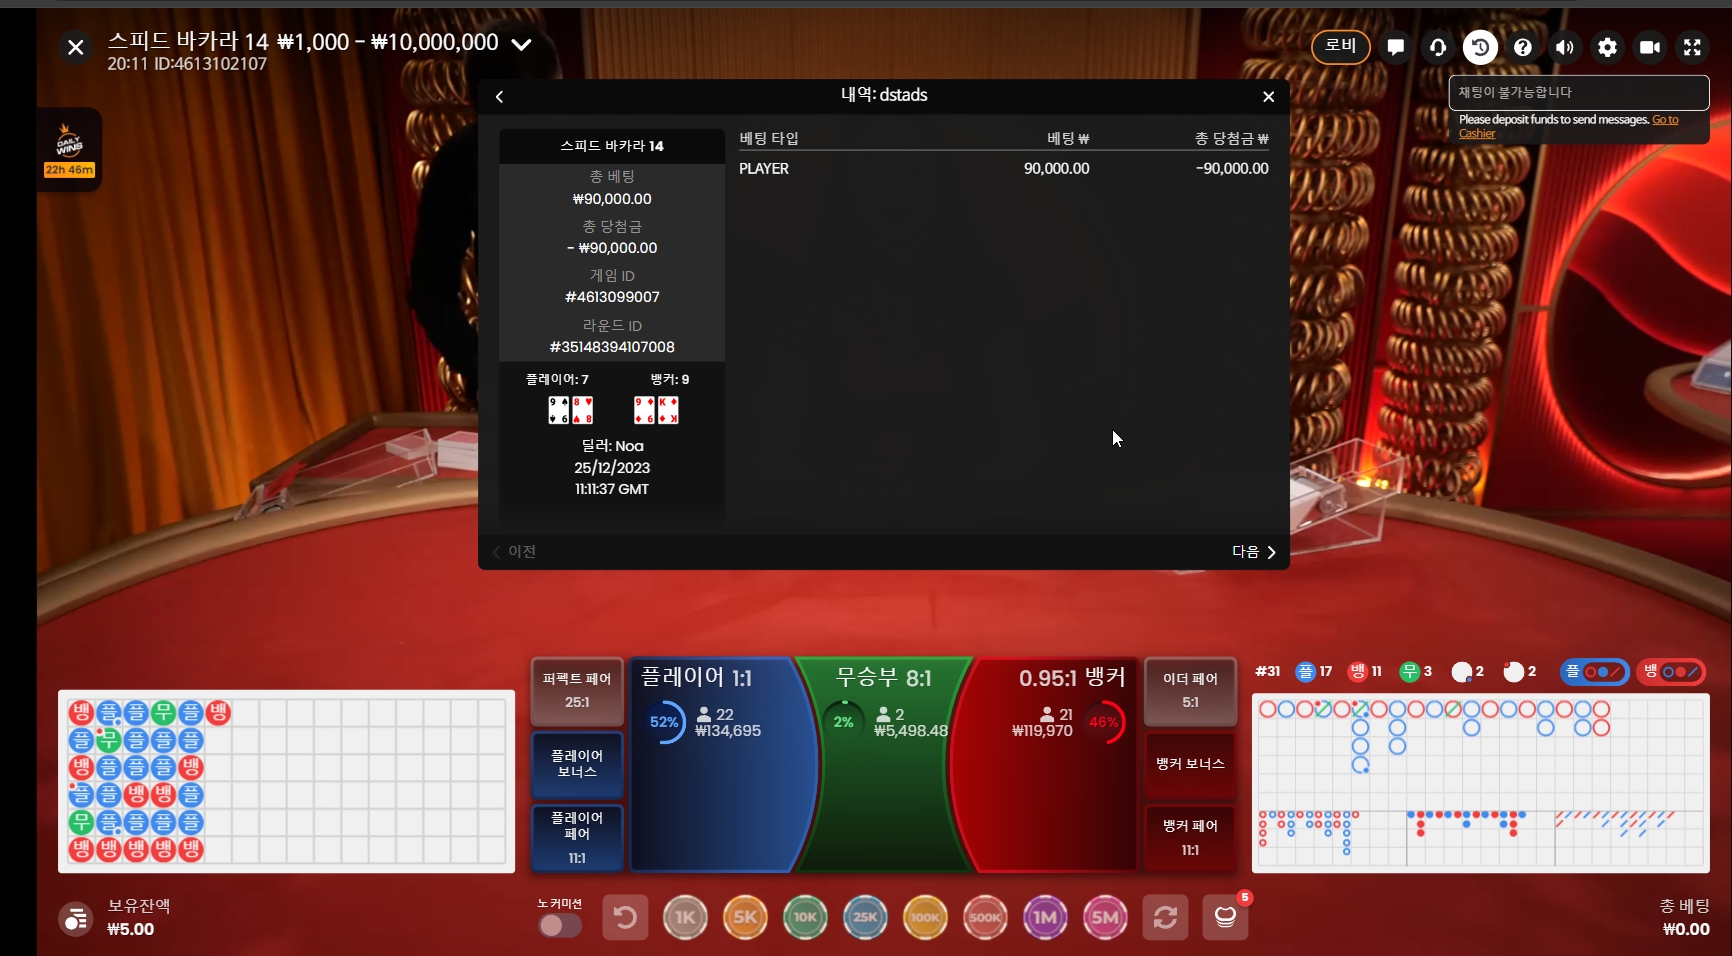The width and height of the screenshot is (1732, 956).
Task: Select the PLAYER bet type row text
Action: coord(764,169)
